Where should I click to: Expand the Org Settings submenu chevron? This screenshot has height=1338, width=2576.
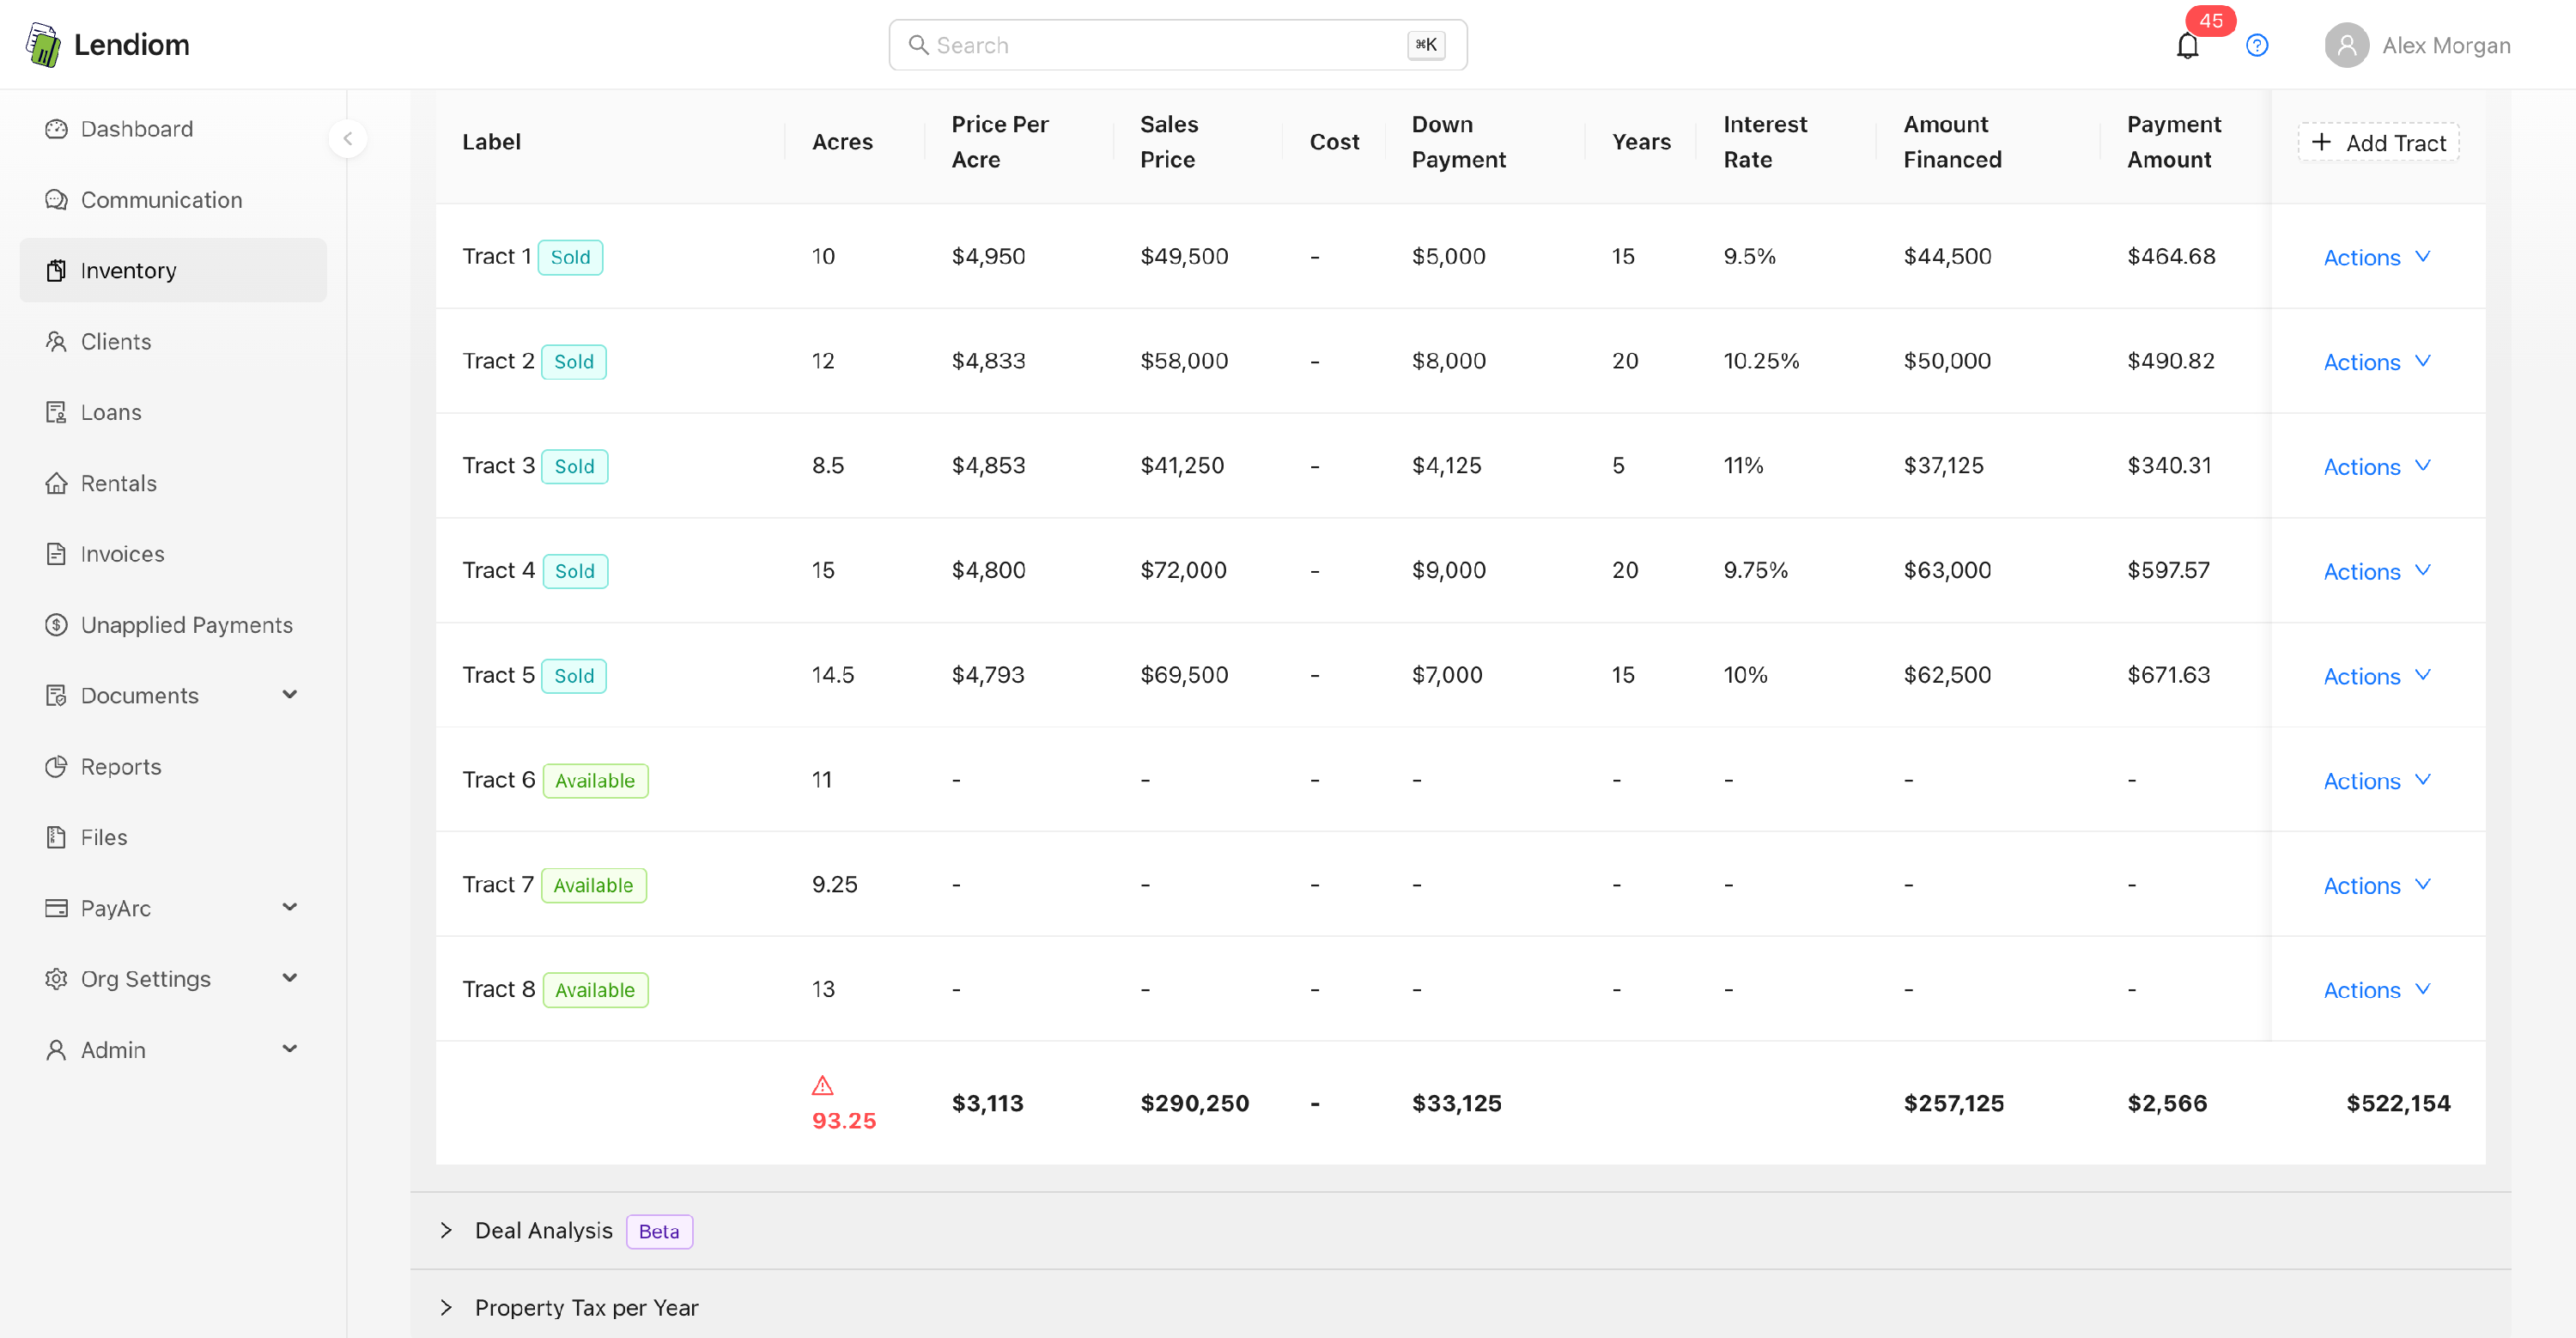(290, 978)
